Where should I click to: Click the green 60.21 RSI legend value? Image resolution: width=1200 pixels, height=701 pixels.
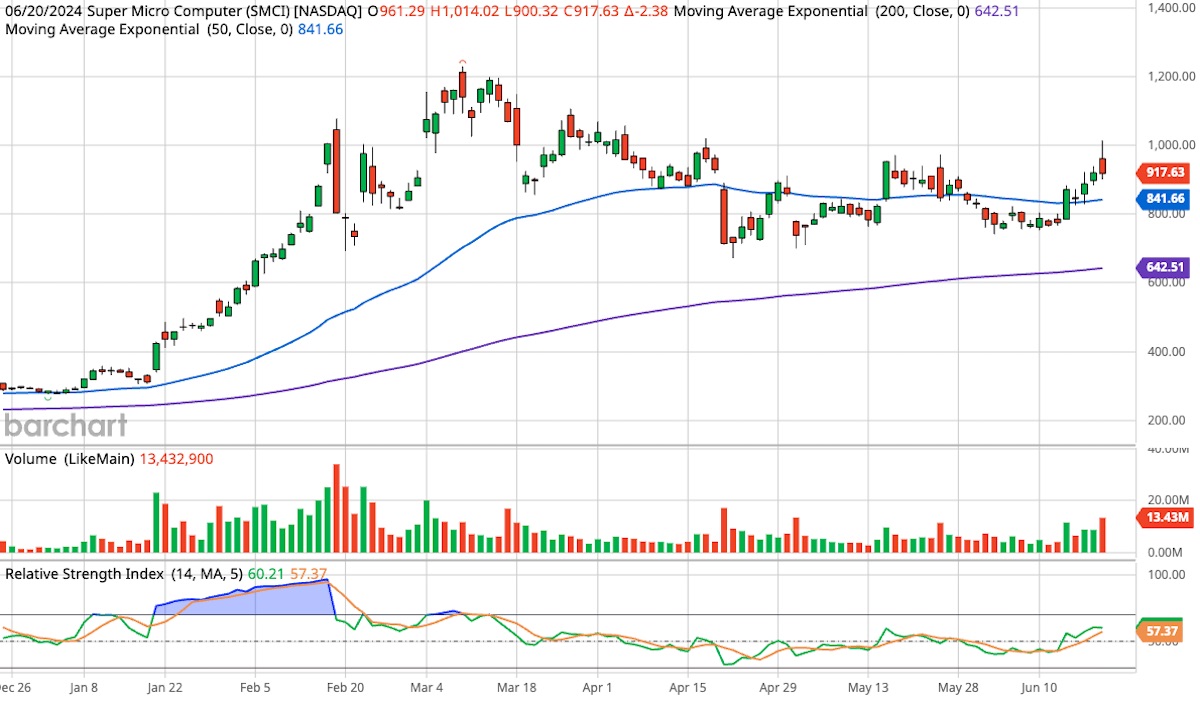pos(262,574)
